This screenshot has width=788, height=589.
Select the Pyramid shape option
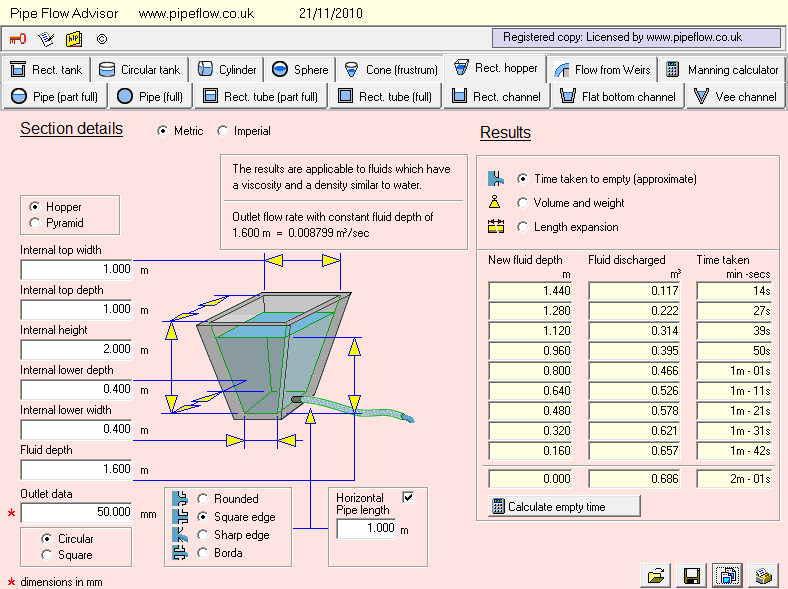coord(37,223)
